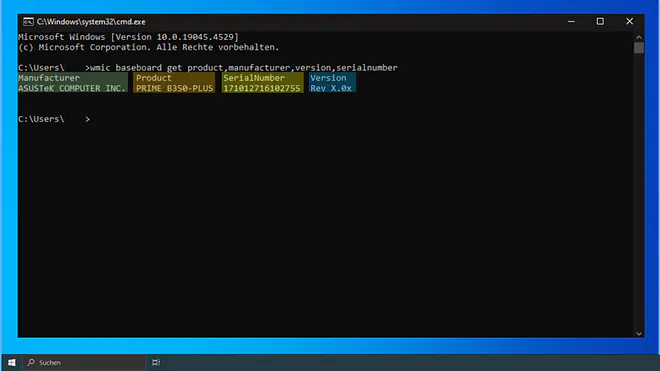Click the scrollbar down arrow

639,333
